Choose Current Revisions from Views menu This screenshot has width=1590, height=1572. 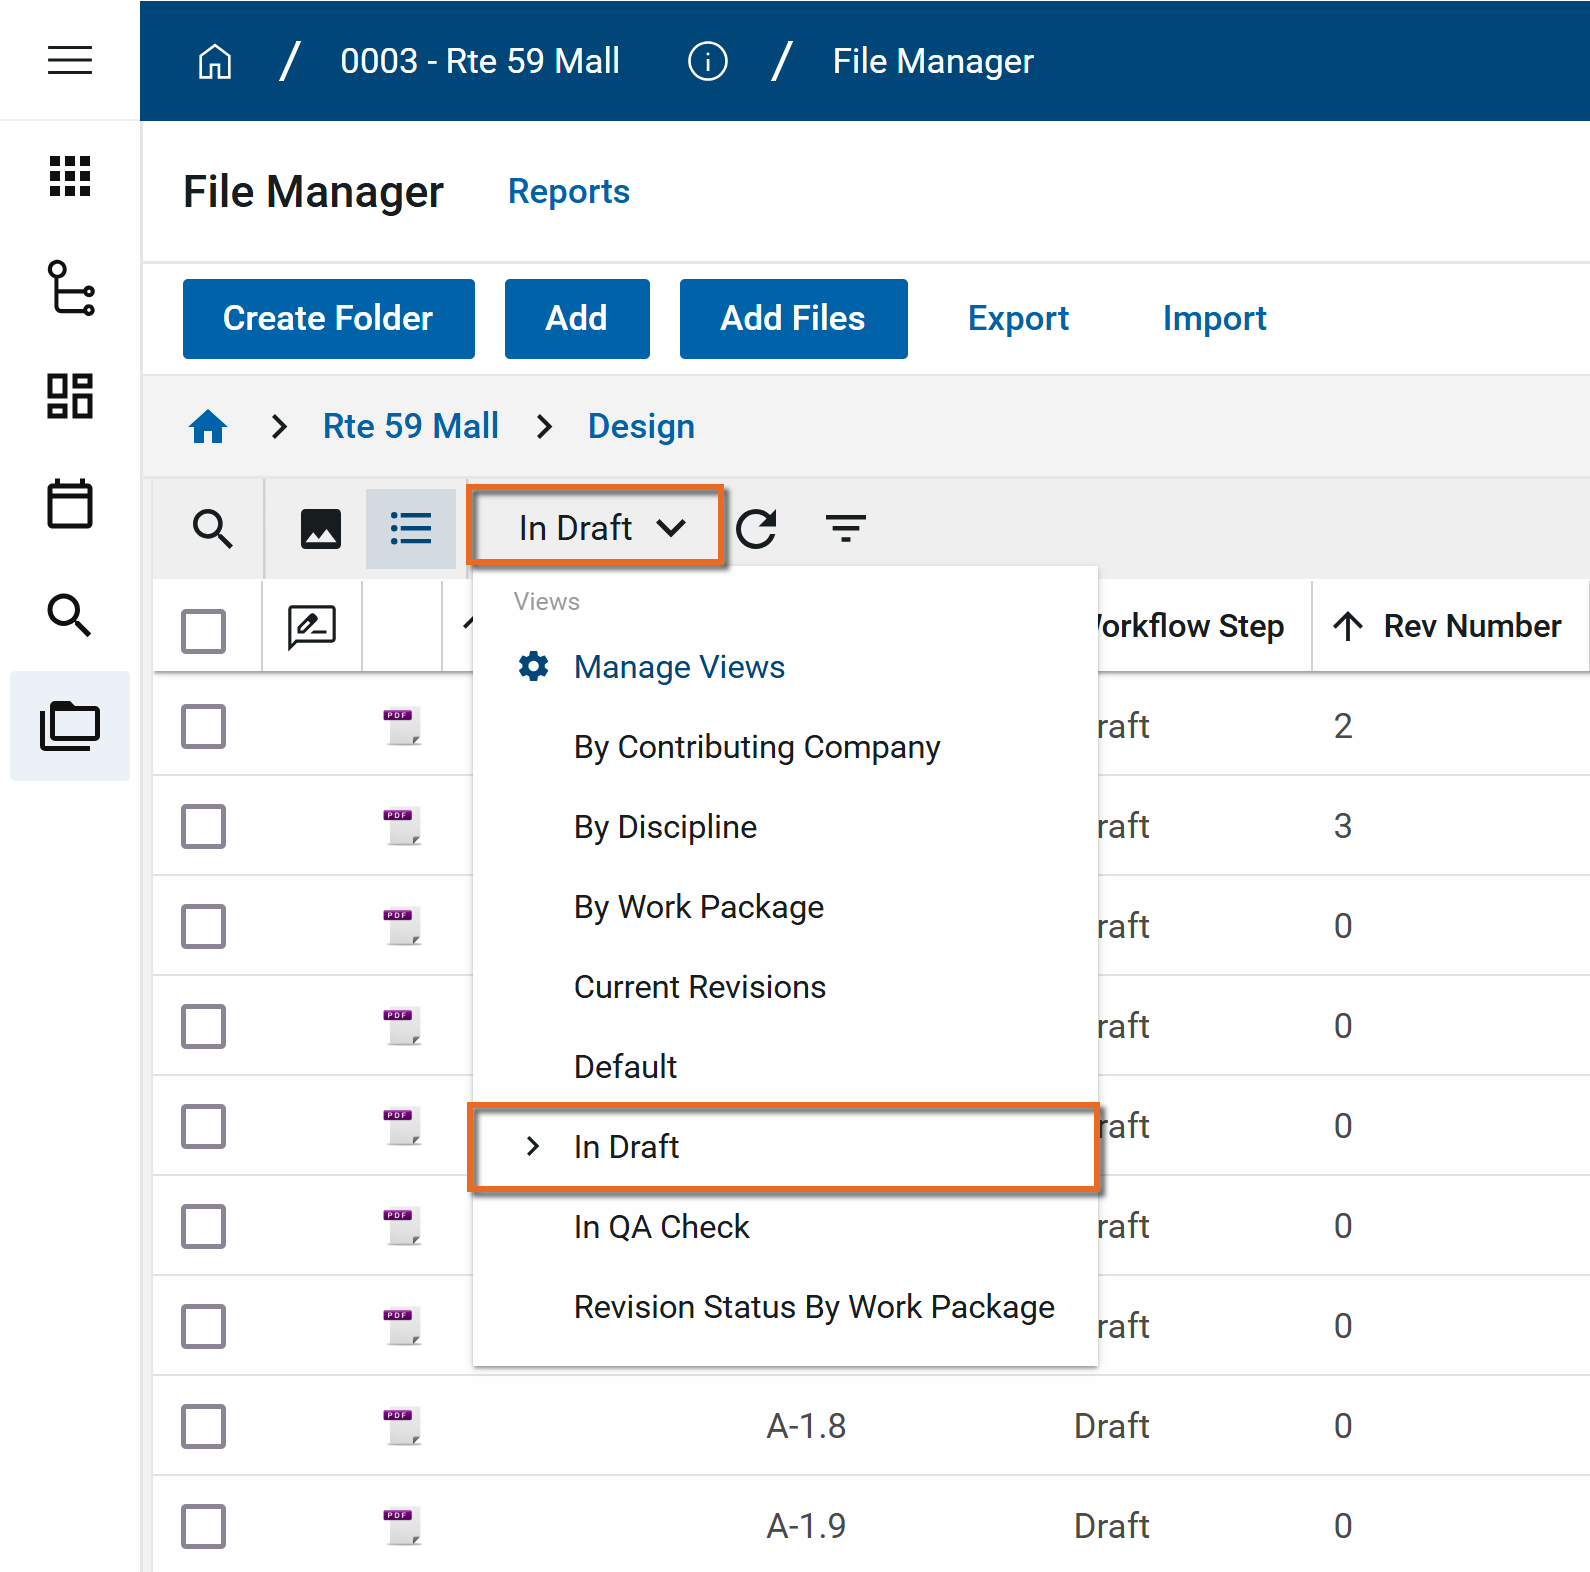[699, 987]
